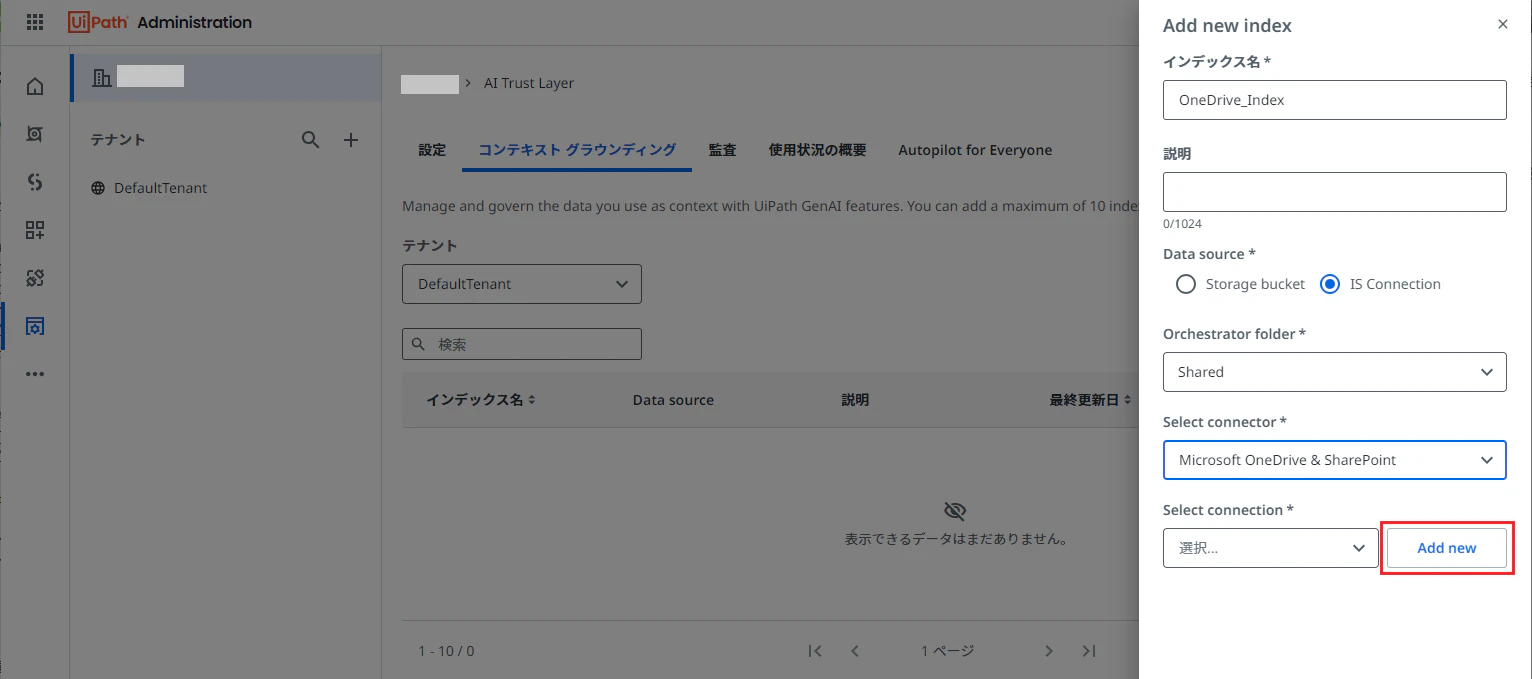1532x679 pixels.
Task: Open the Orchestrator folder dropdown
Action: (x=1335, y=372)
